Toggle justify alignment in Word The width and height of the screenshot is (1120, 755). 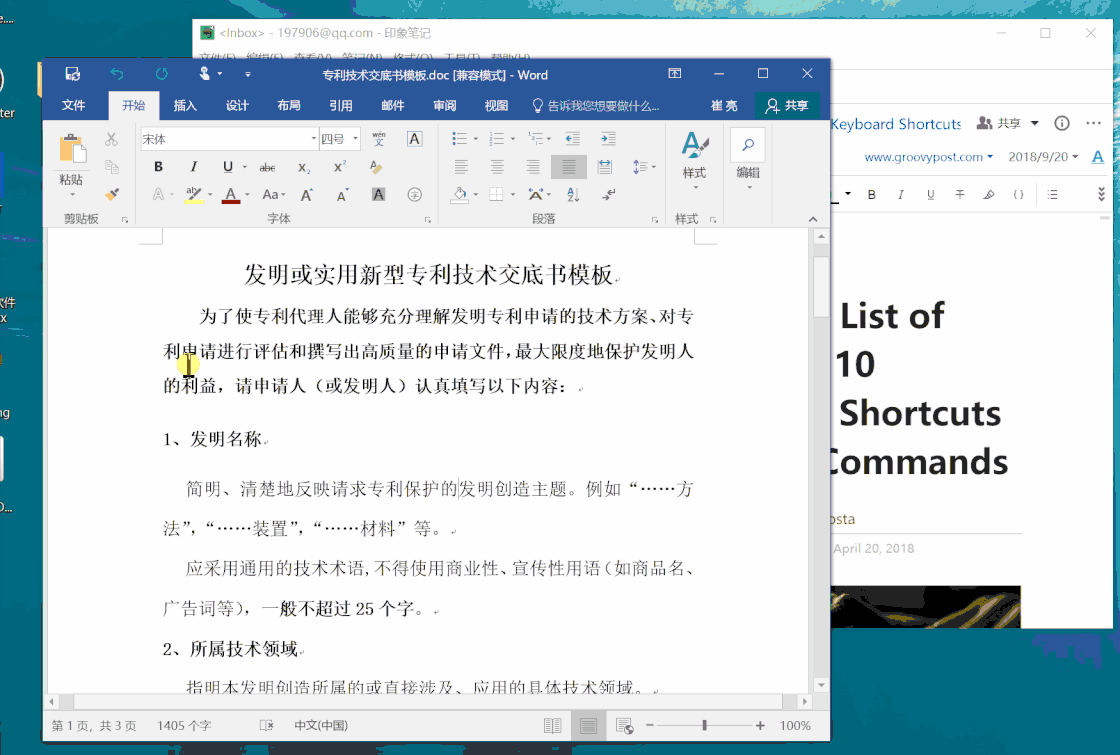coord(569,166)
